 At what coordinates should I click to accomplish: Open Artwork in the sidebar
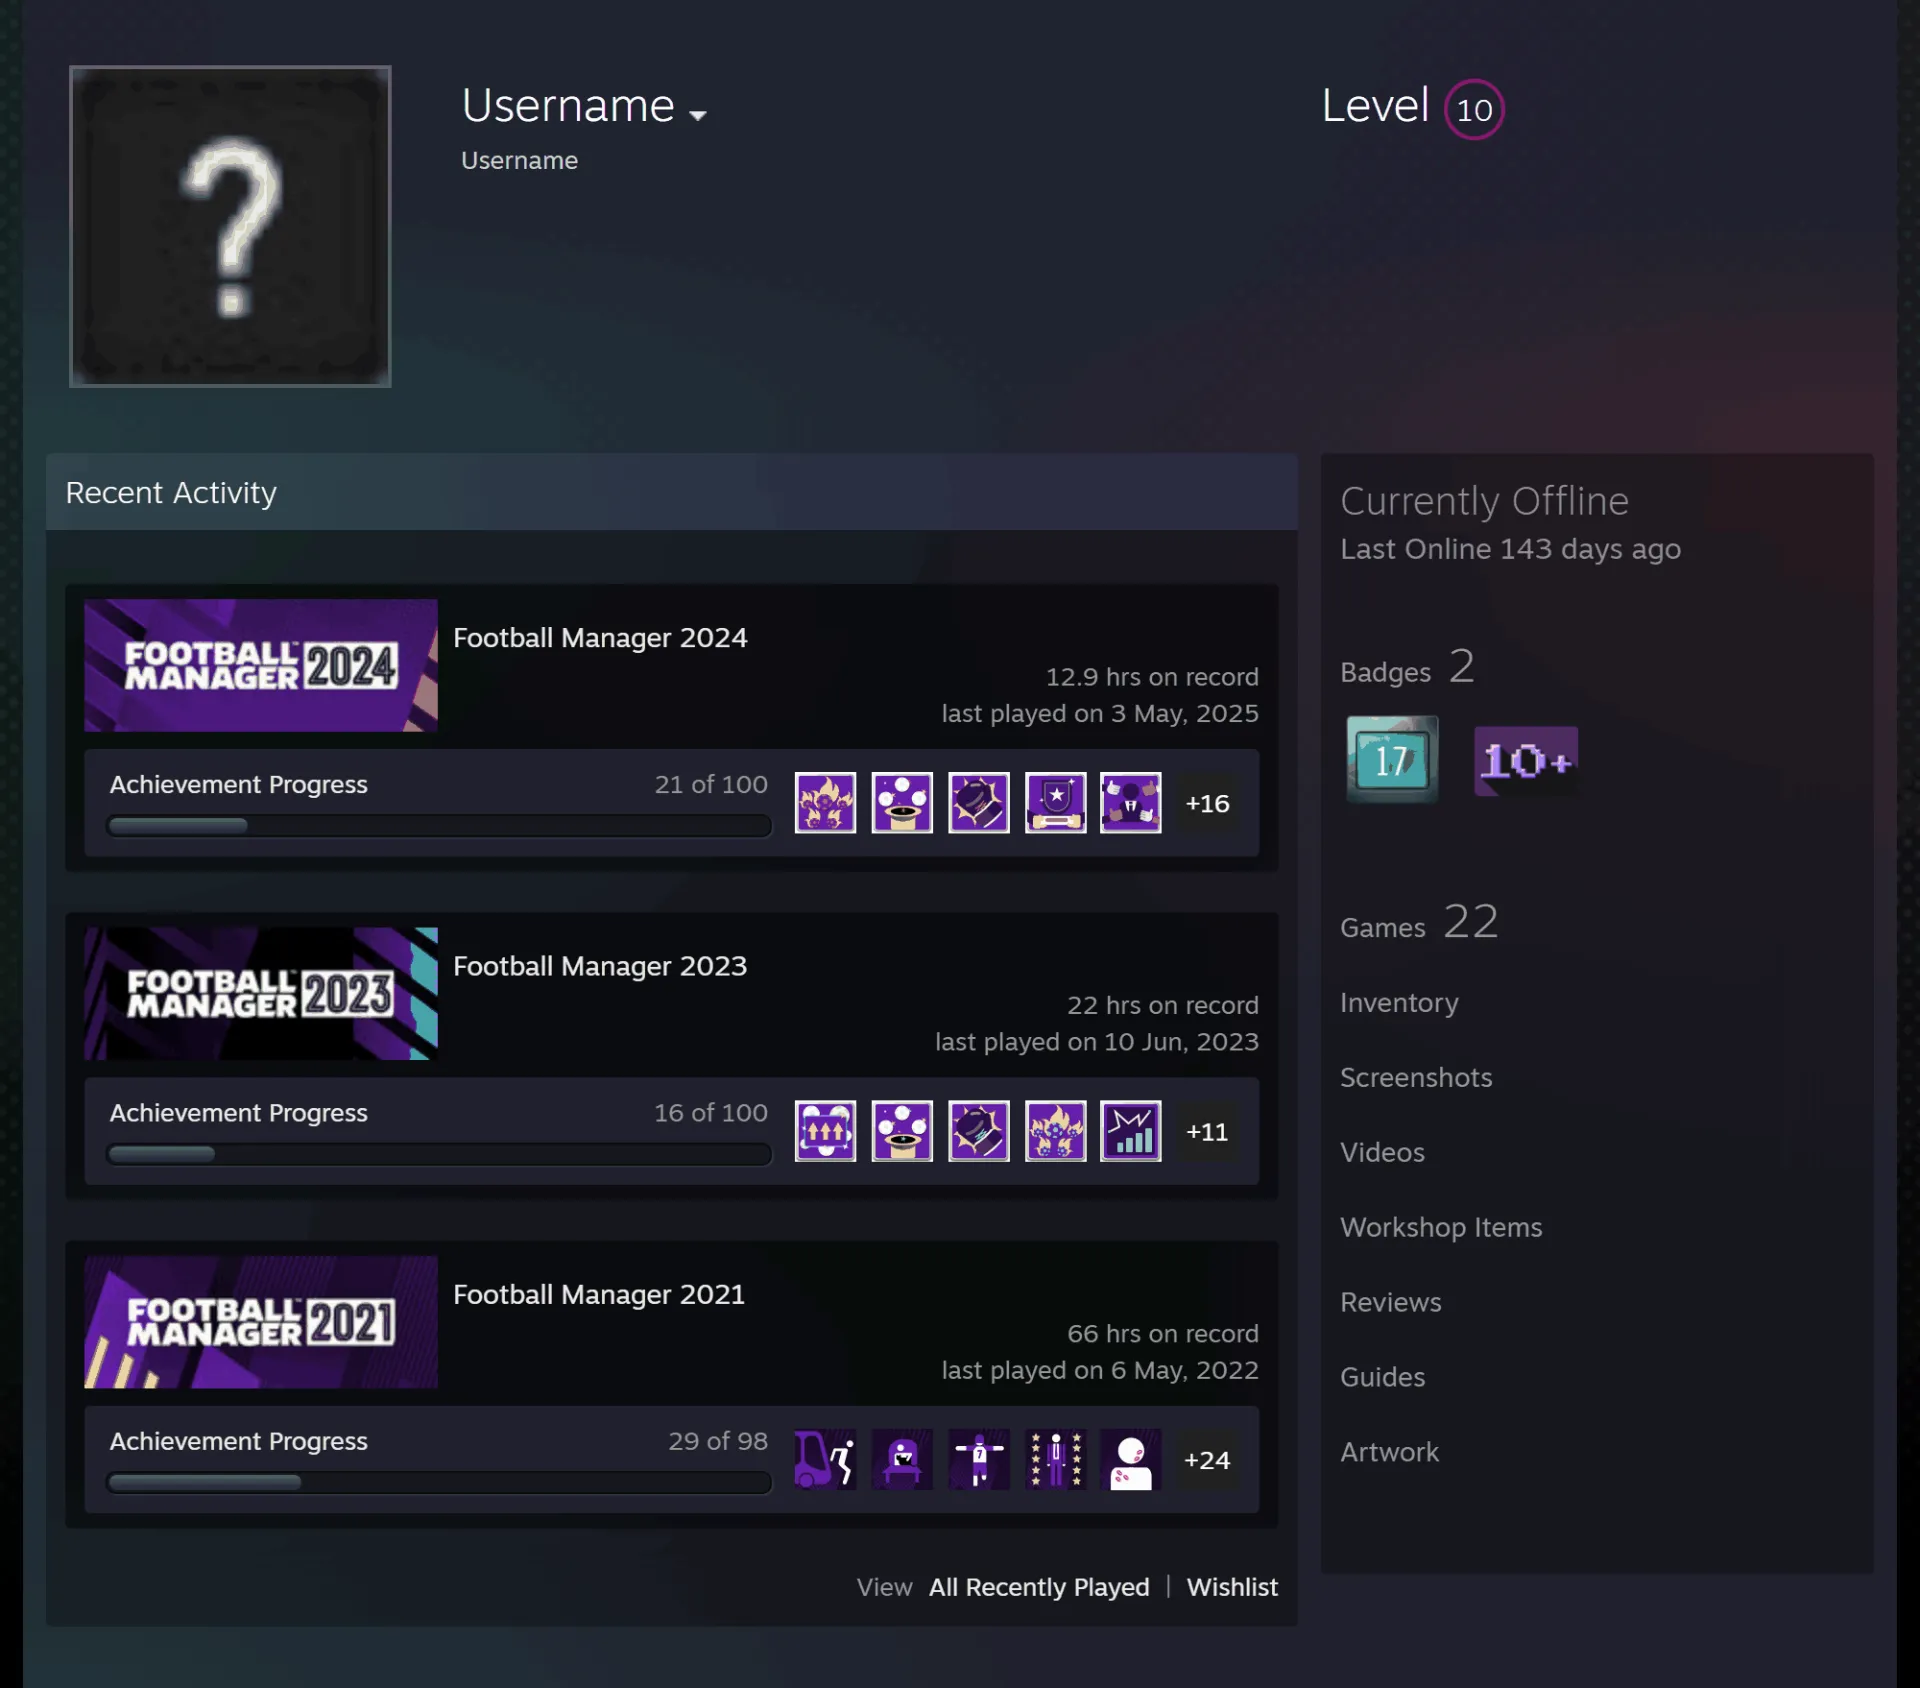click(x=1389, y=1452)
